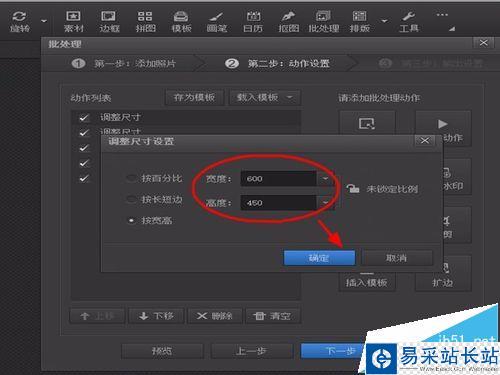Select the 第二步:动作设置 step tab
This screenshot has height=375, width=500.
(x=277, y=63)
